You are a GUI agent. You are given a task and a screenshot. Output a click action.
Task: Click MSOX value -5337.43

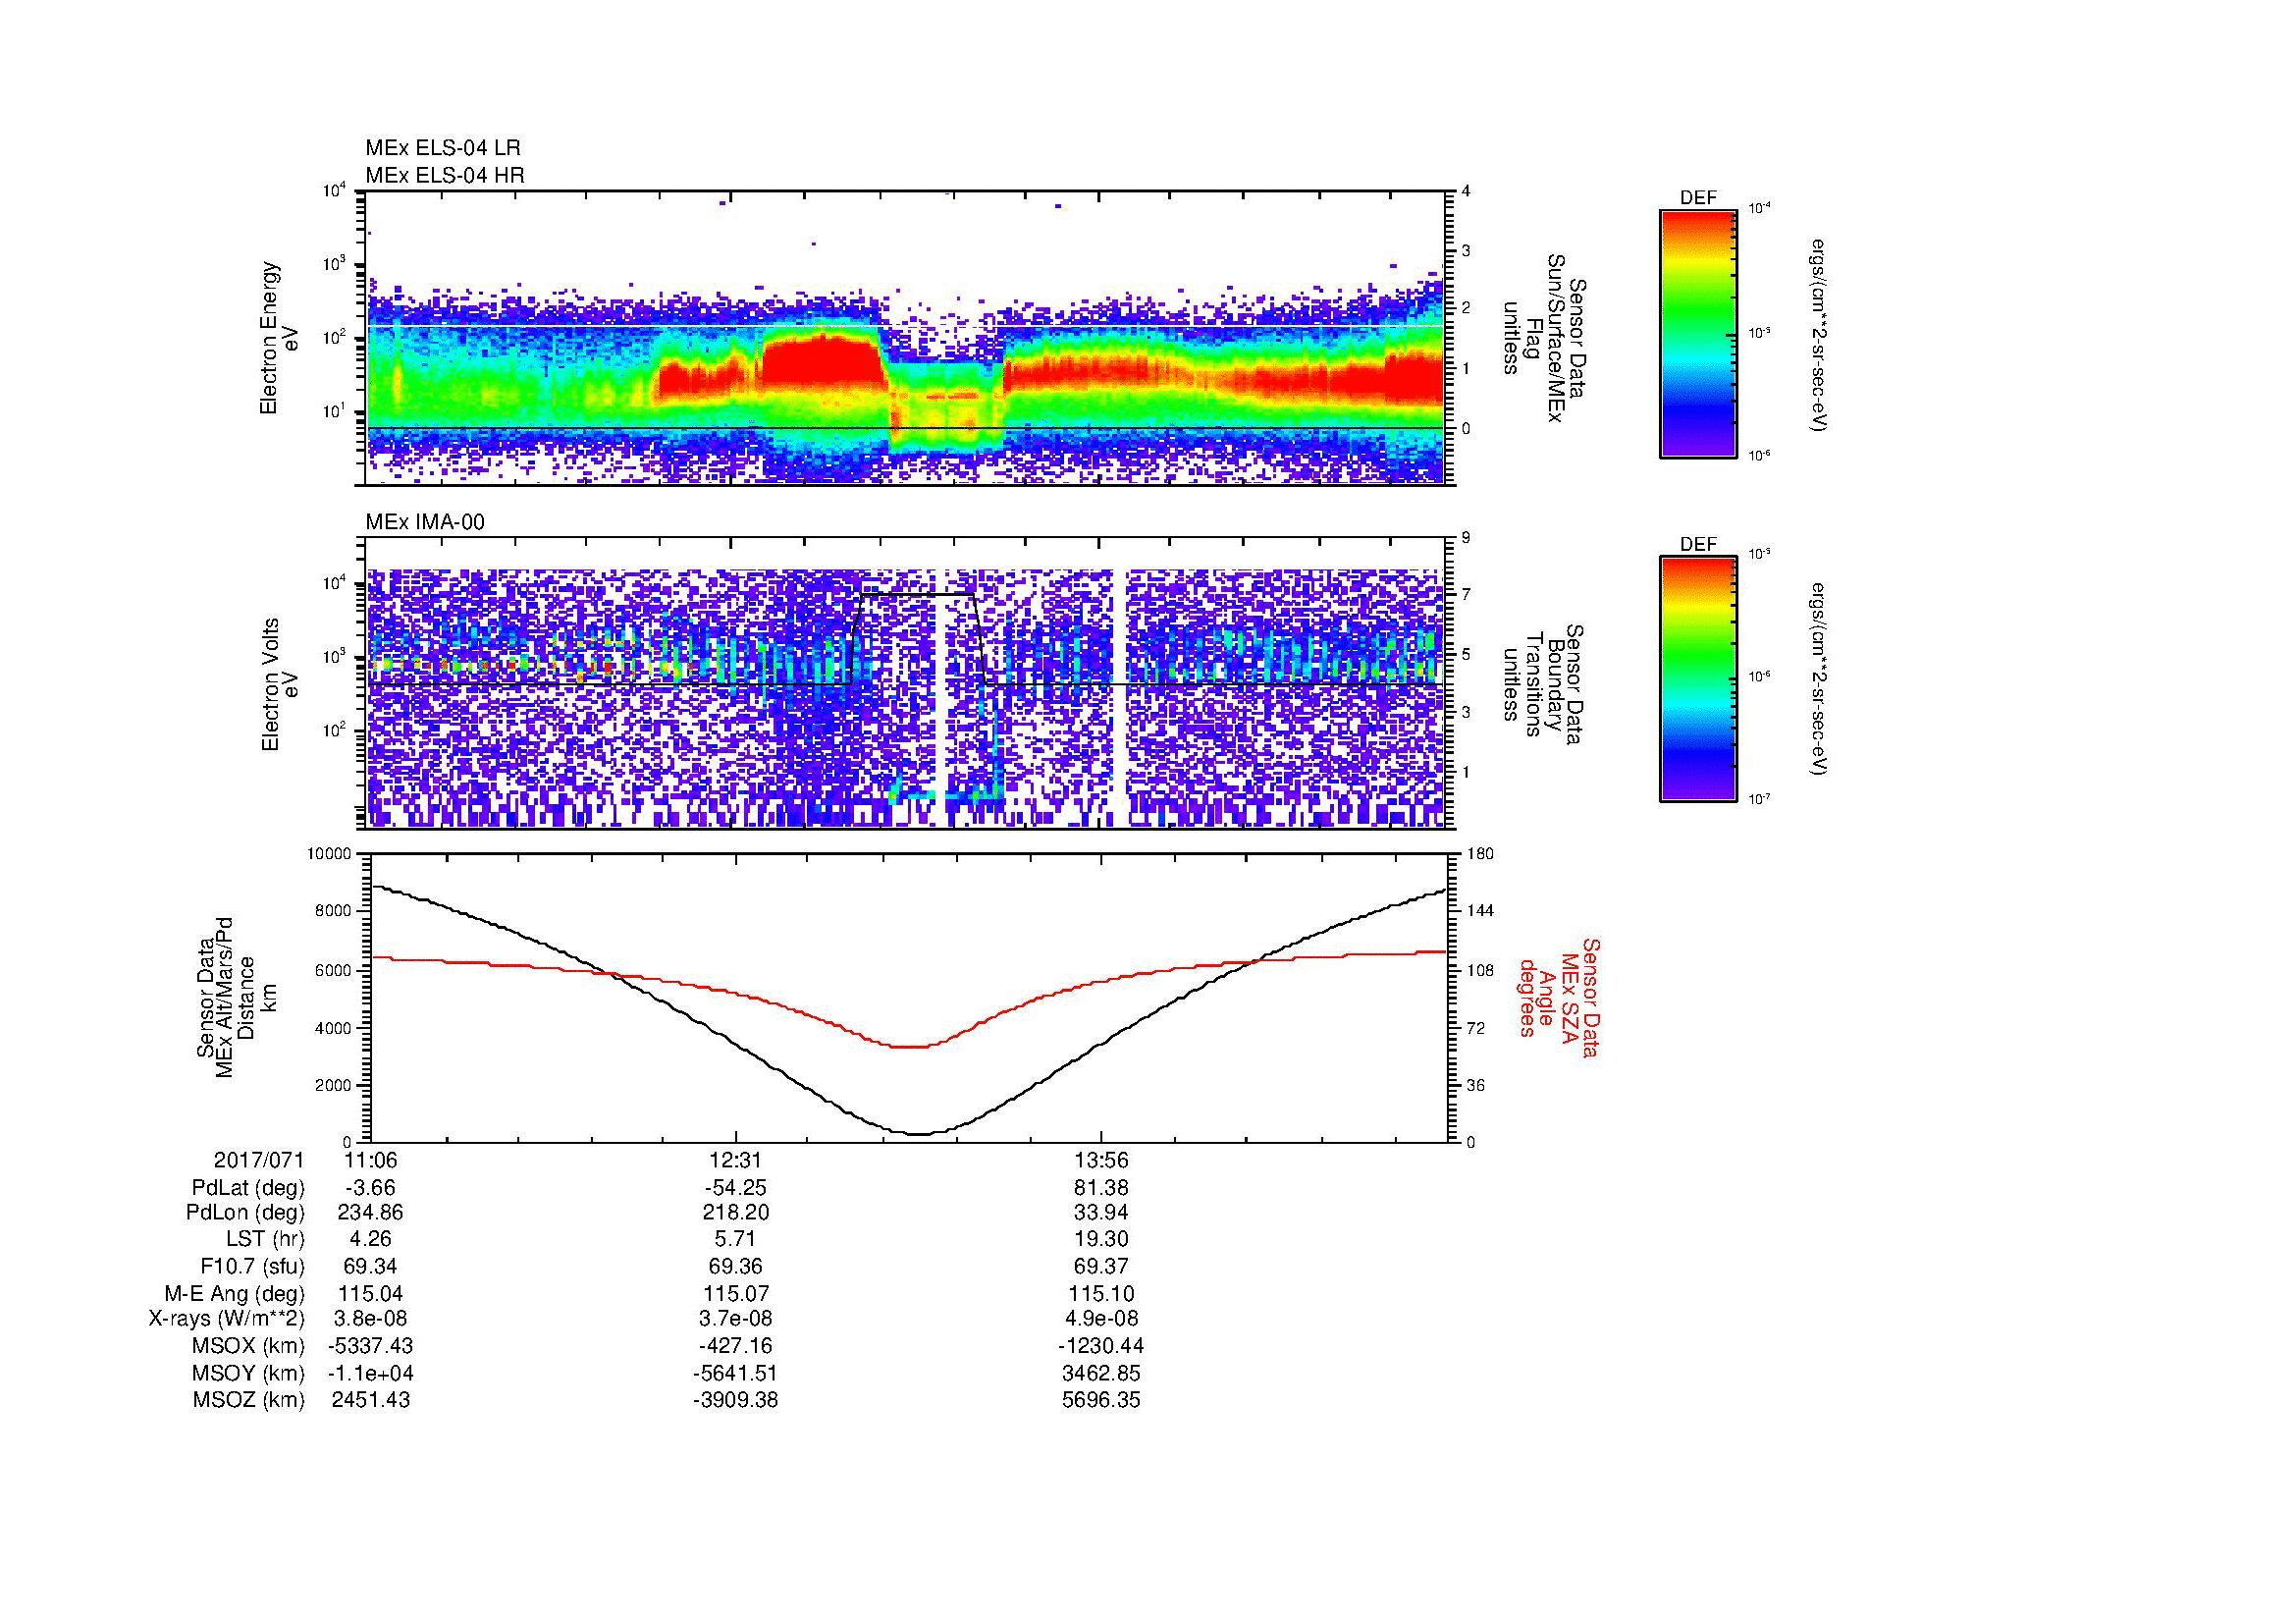coord(371,1346)
